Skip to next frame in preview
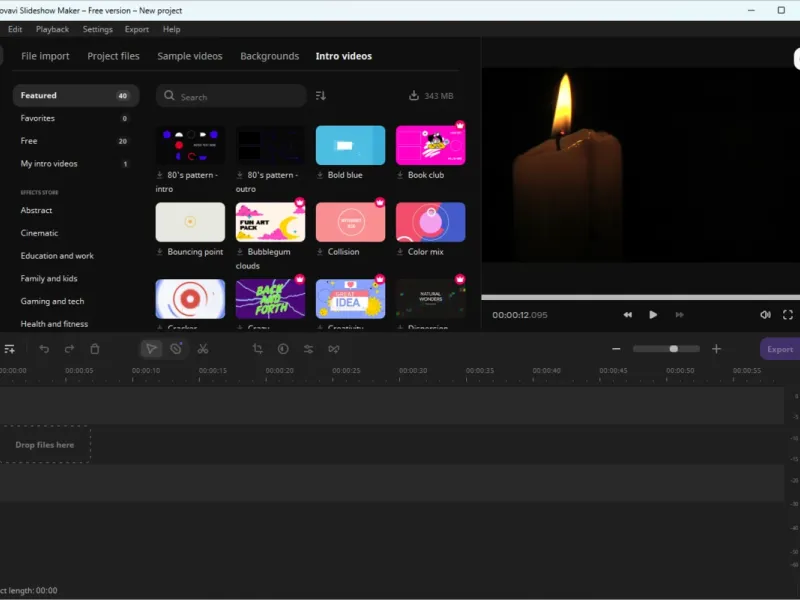The width and height of the screenshot is (800, 600). (x=680, y=315)
